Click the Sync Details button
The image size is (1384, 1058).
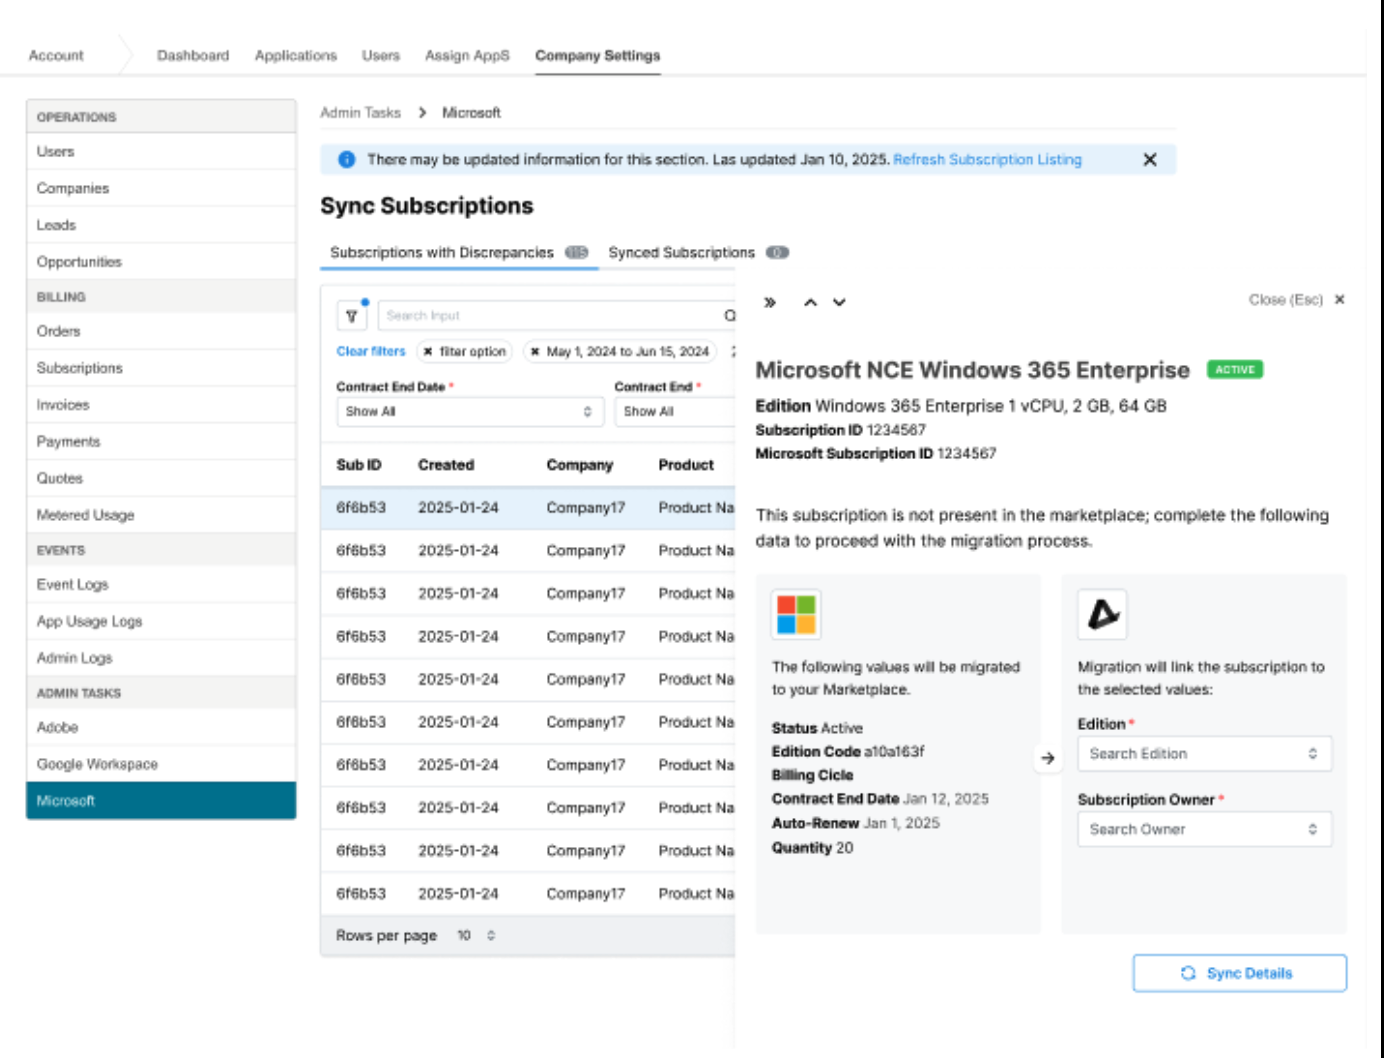[x=1239, y=973]
